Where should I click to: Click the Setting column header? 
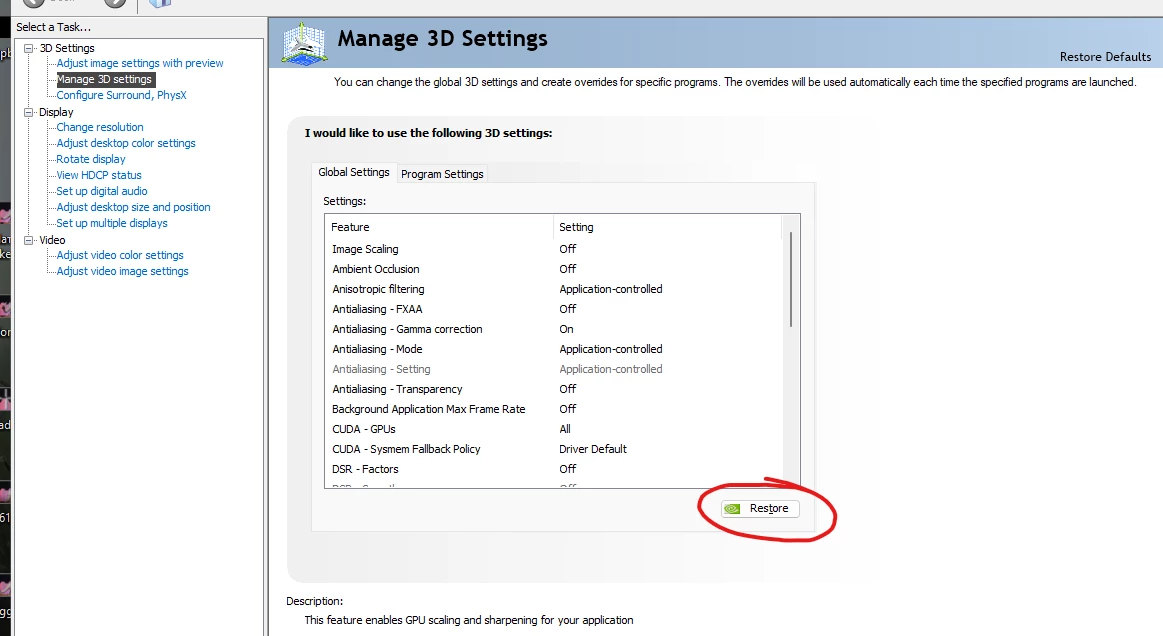point(668,227)
